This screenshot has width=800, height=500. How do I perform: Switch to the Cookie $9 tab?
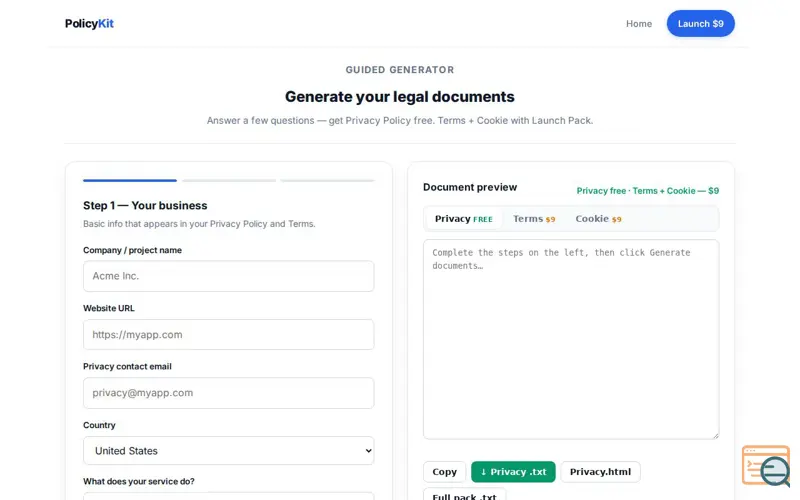[x=598, y=219]
